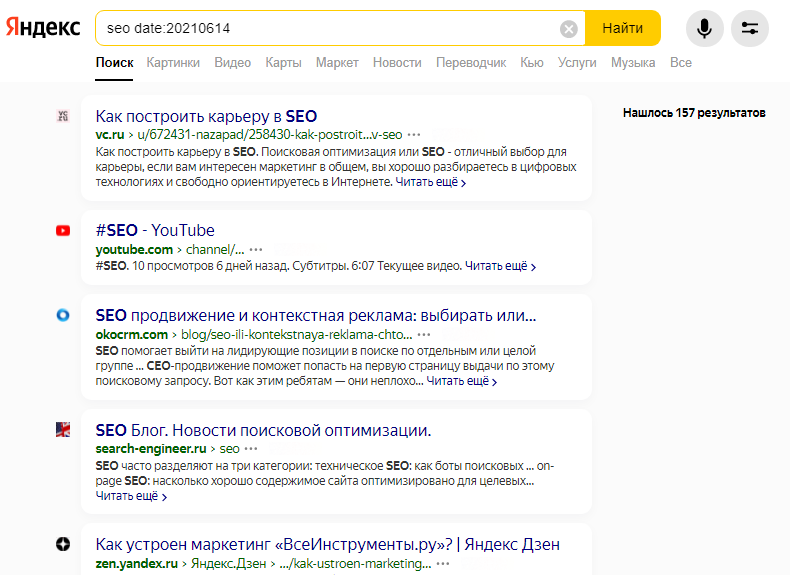Open SEO Блог. Новости поисковой оптимизации result
Image resolution: width=790 pixels, height=575 pixels.
pos(264,430)
